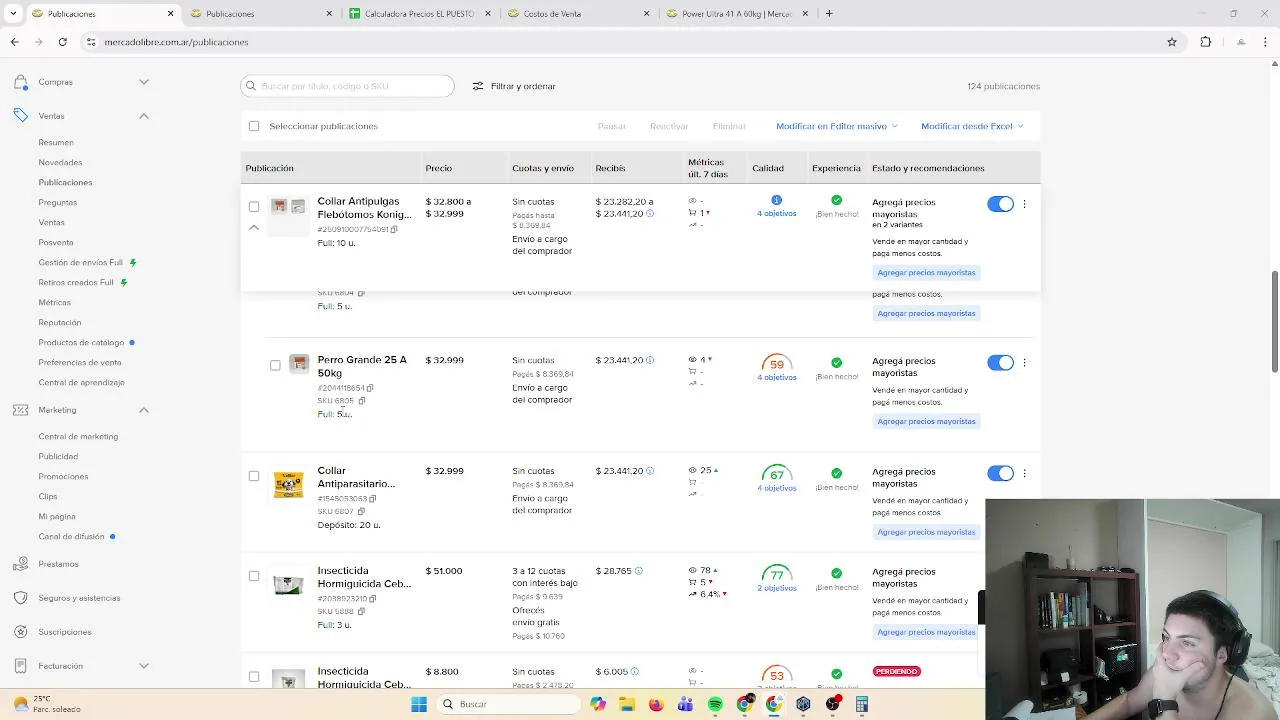Bookmark this page with the star icon

(x=1172, y=42)
